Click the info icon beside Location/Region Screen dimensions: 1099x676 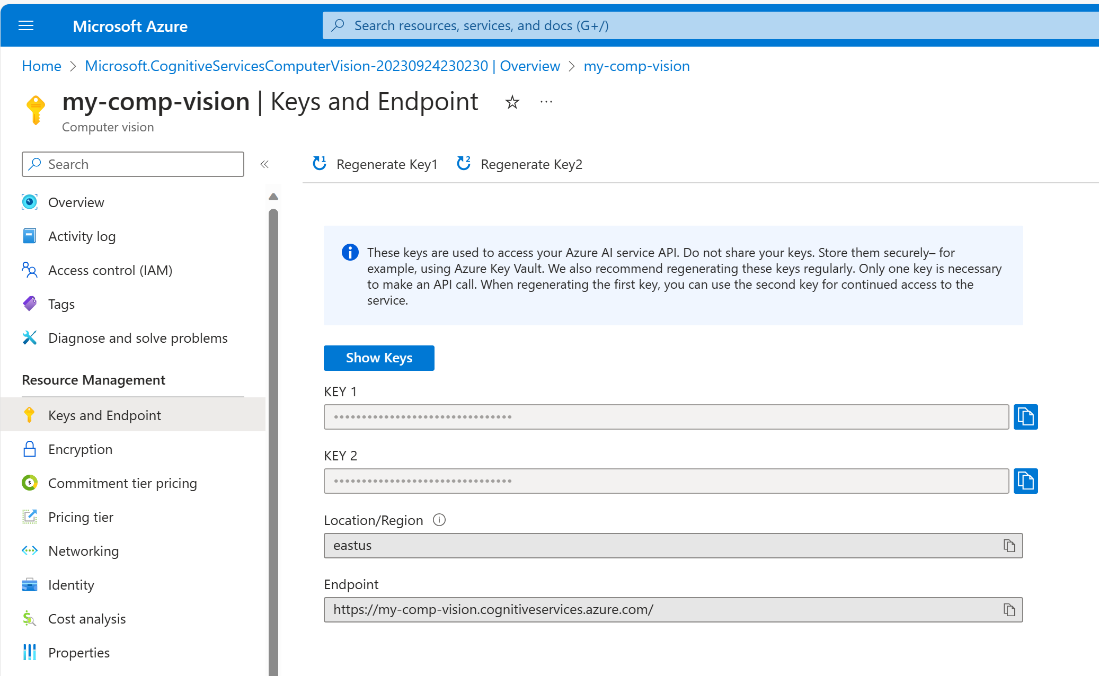439,520
